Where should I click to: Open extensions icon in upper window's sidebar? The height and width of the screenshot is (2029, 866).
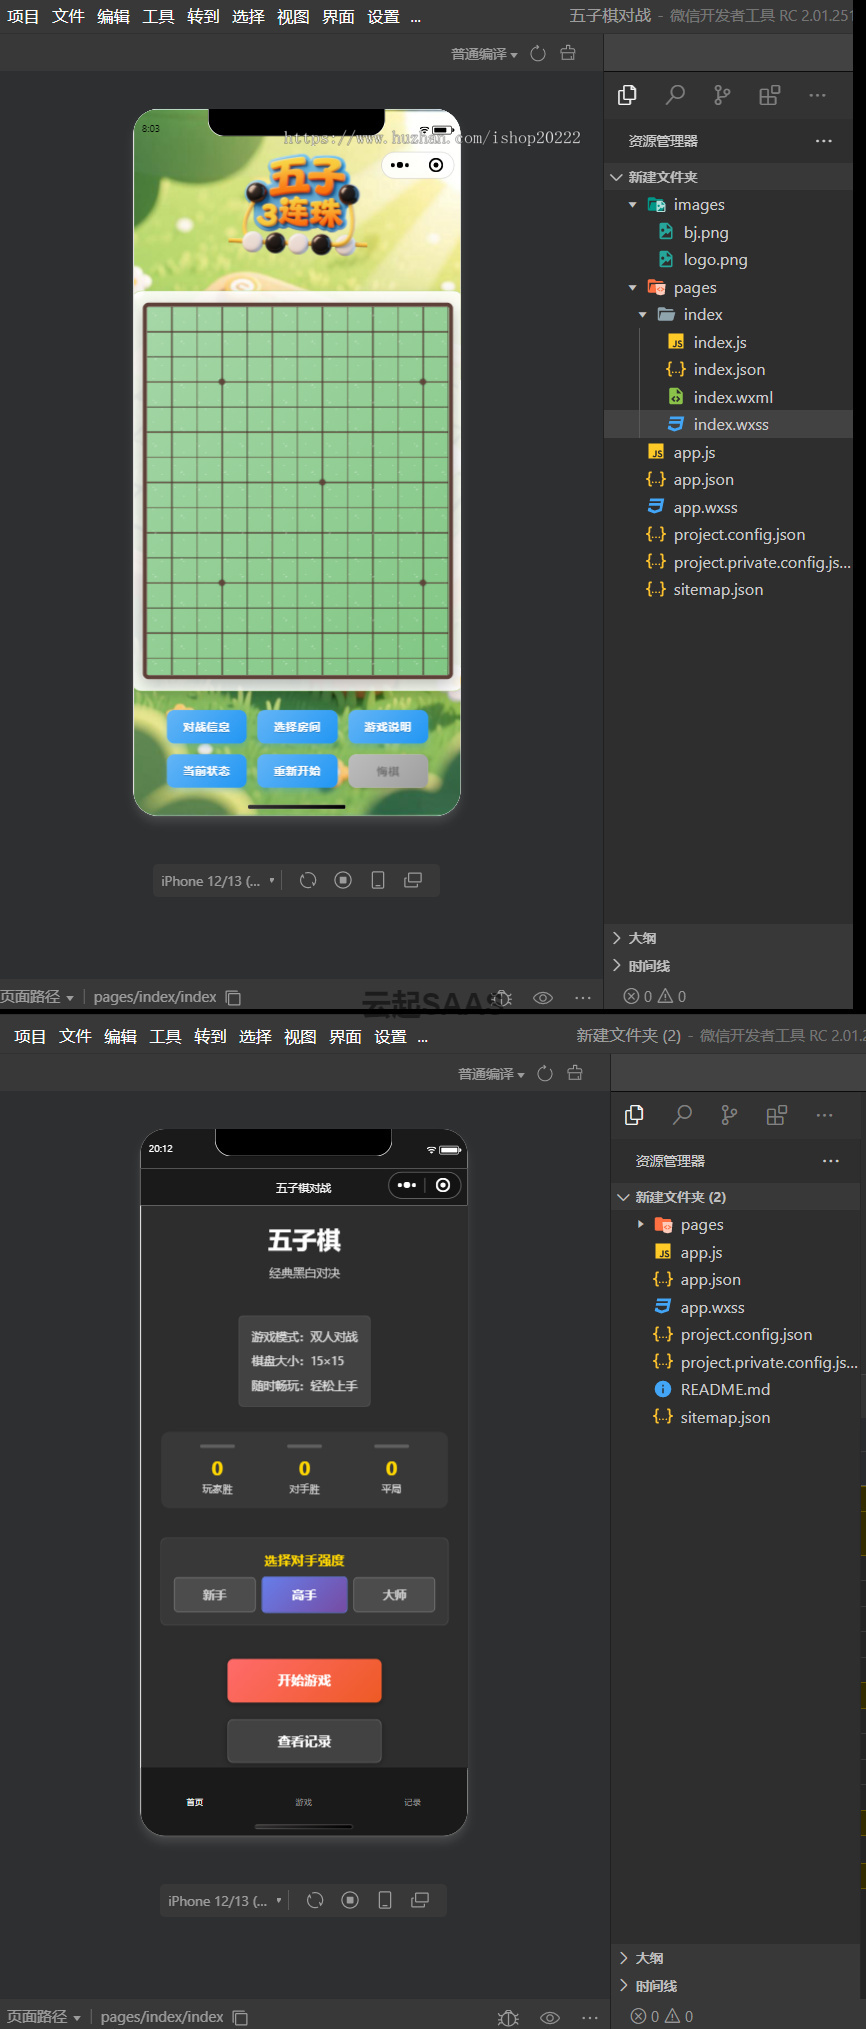coord(769,95)
